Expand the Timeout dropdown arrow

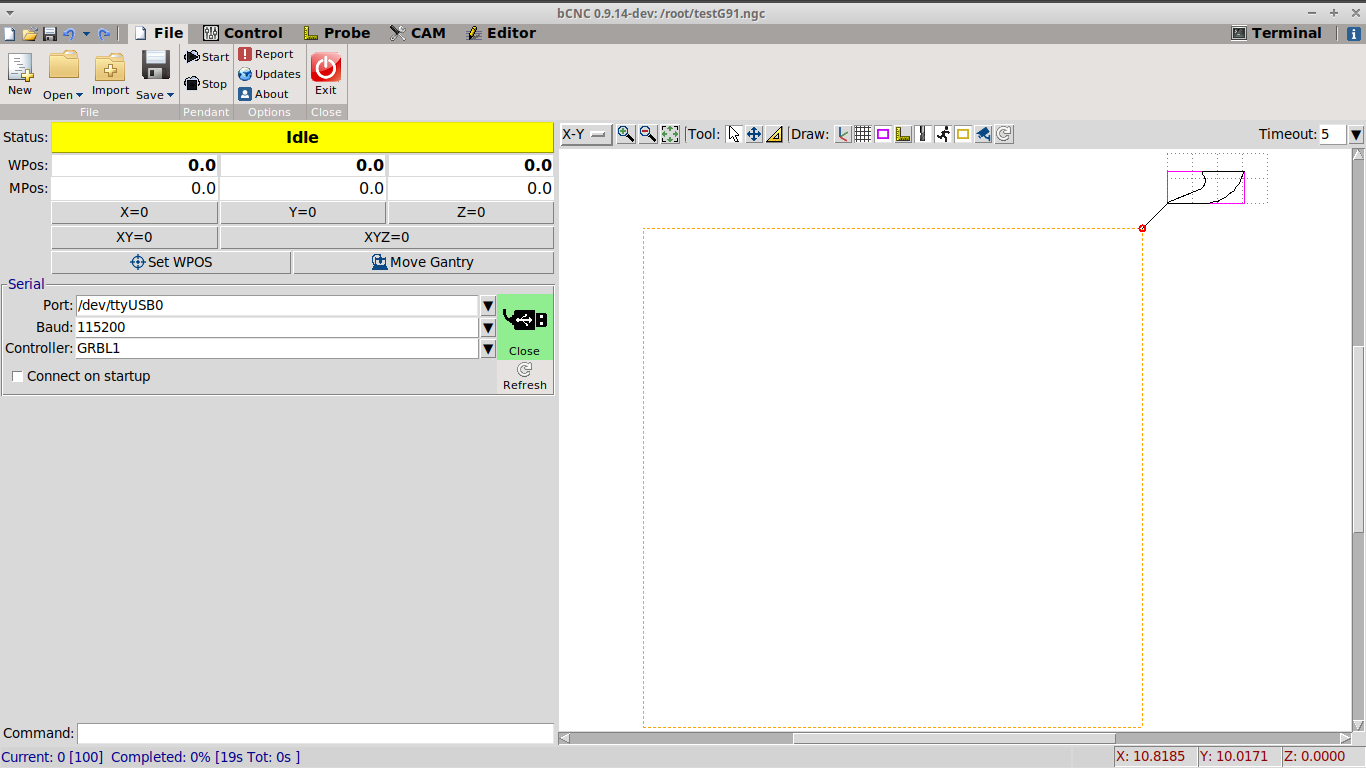click(1356, 134)
